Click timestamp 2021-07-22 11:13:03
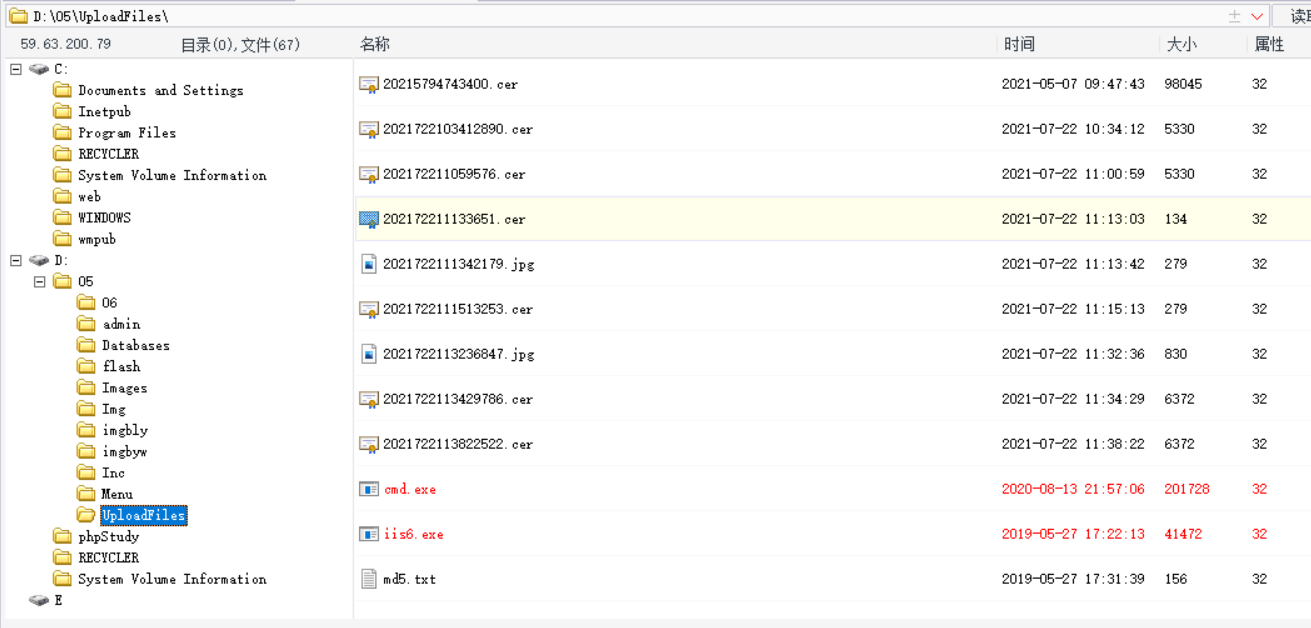Viewport: 1311px width, 628px height. pos(1073,219)
